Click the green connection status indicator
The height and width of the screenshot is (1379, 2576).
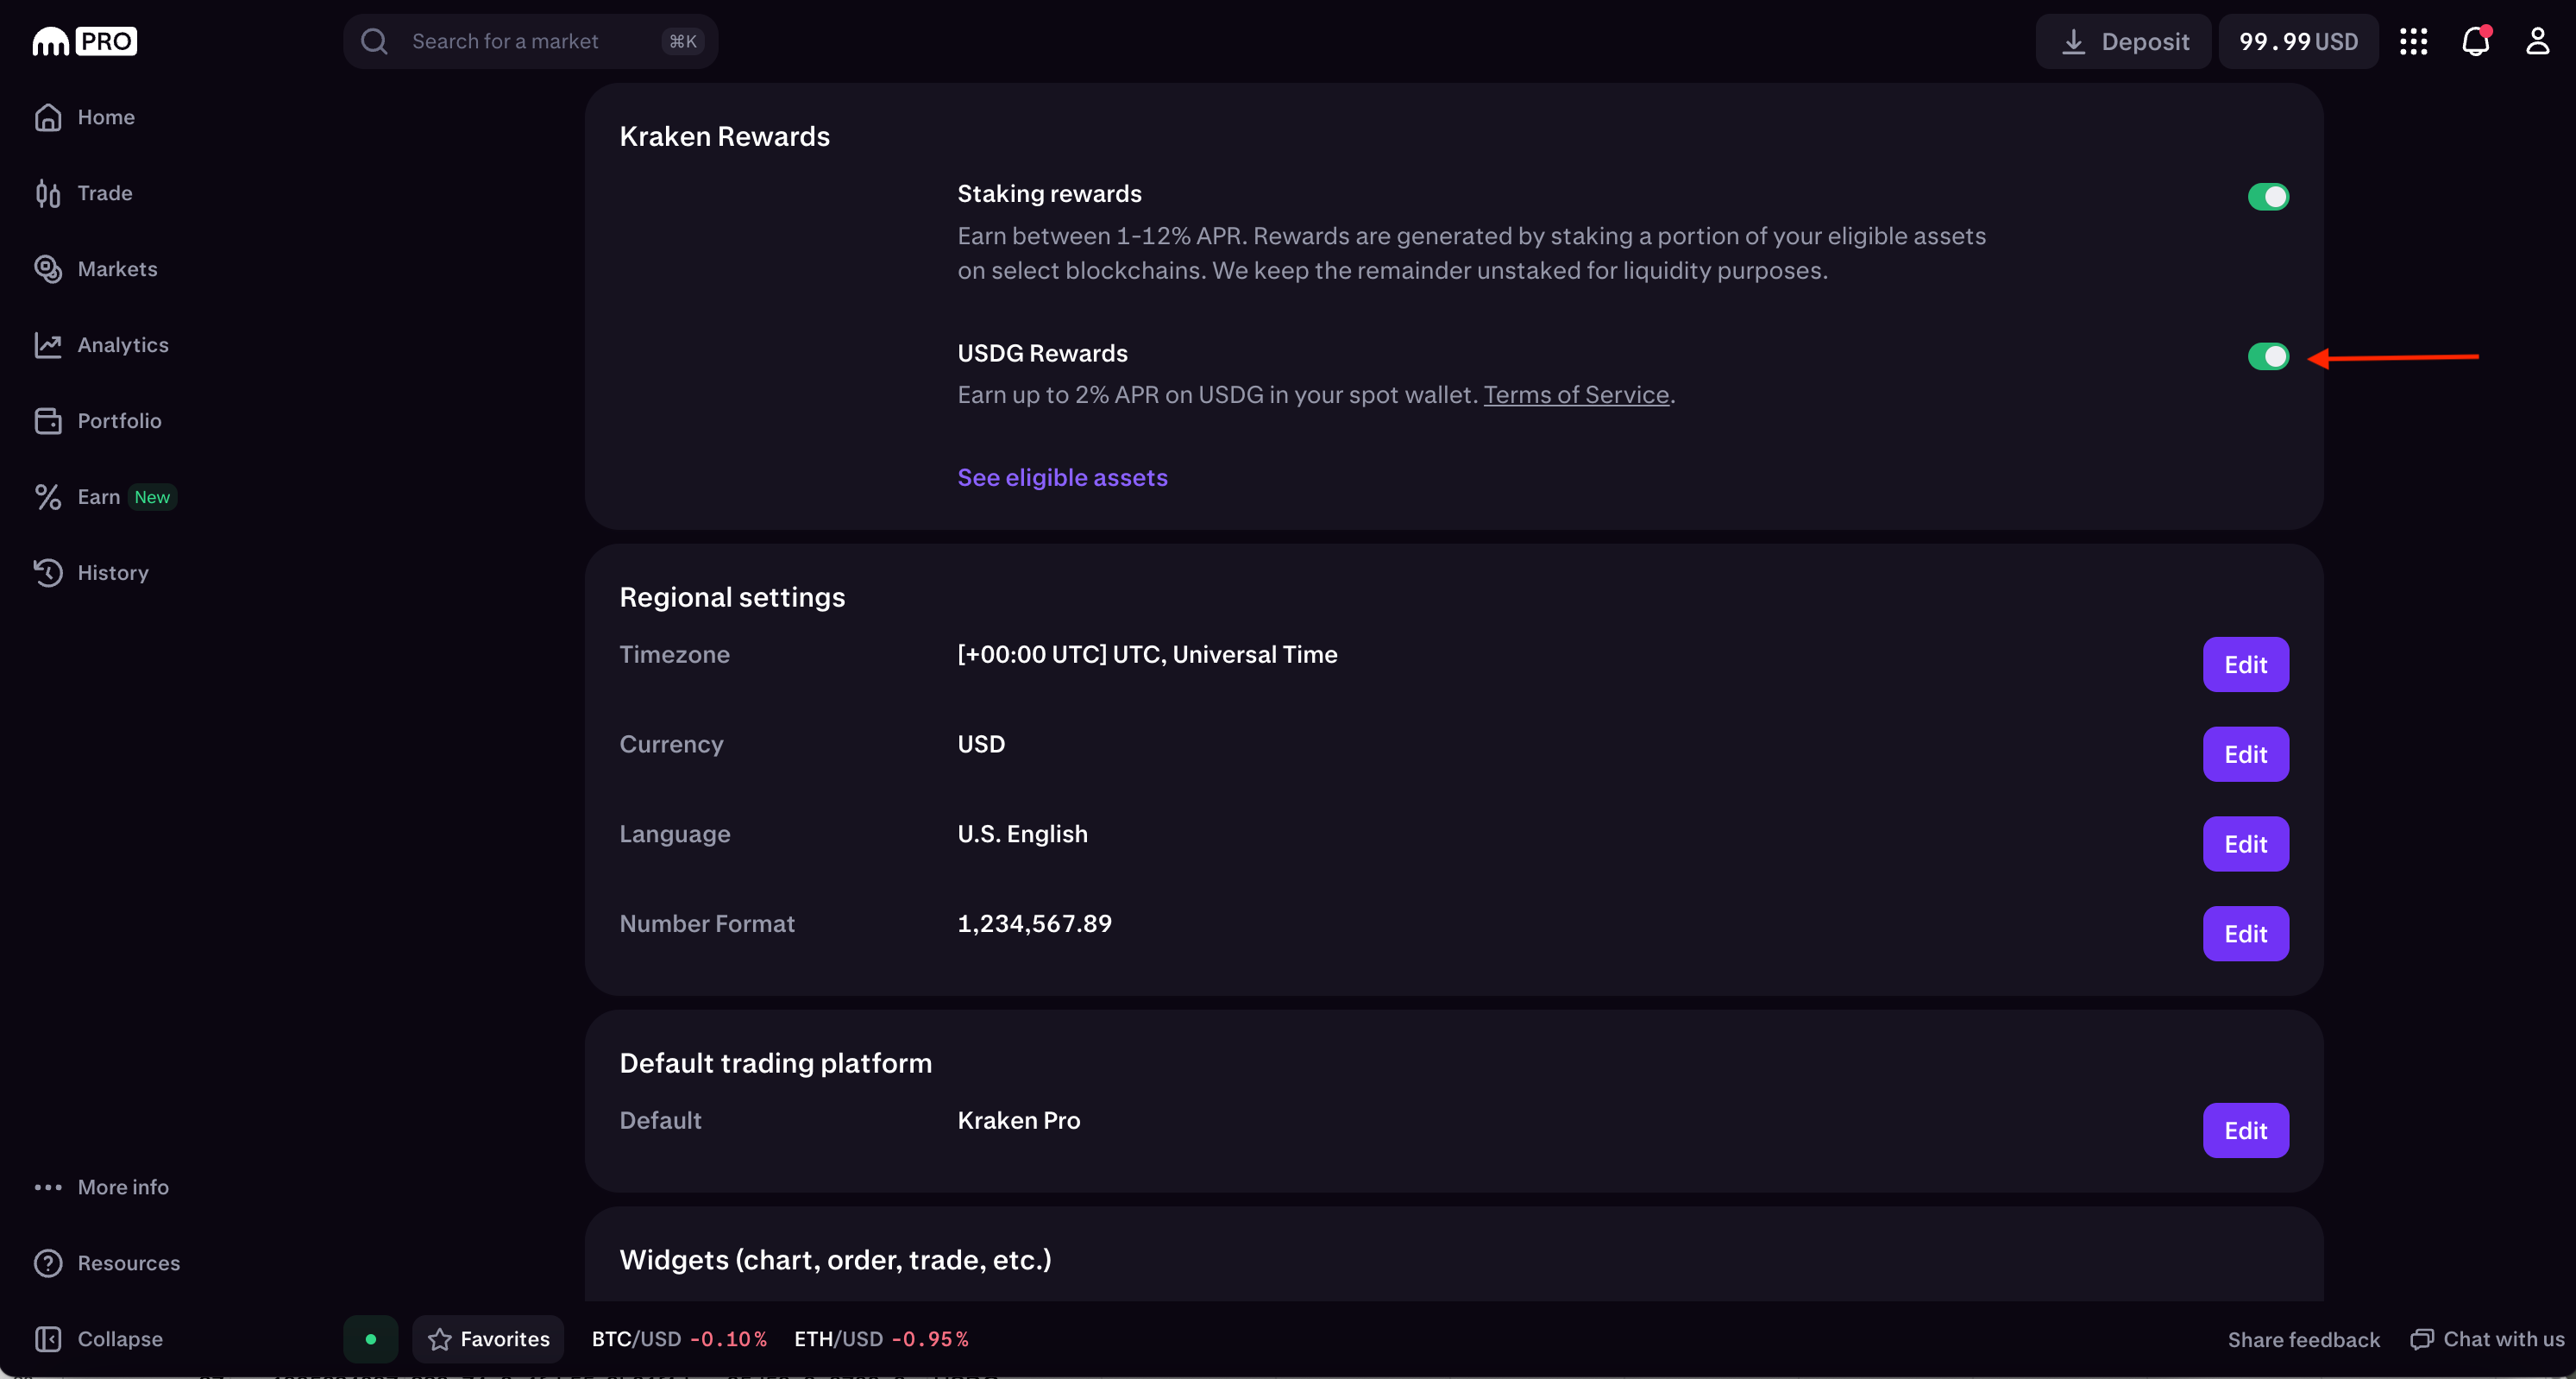click(x=370, y=1339)
